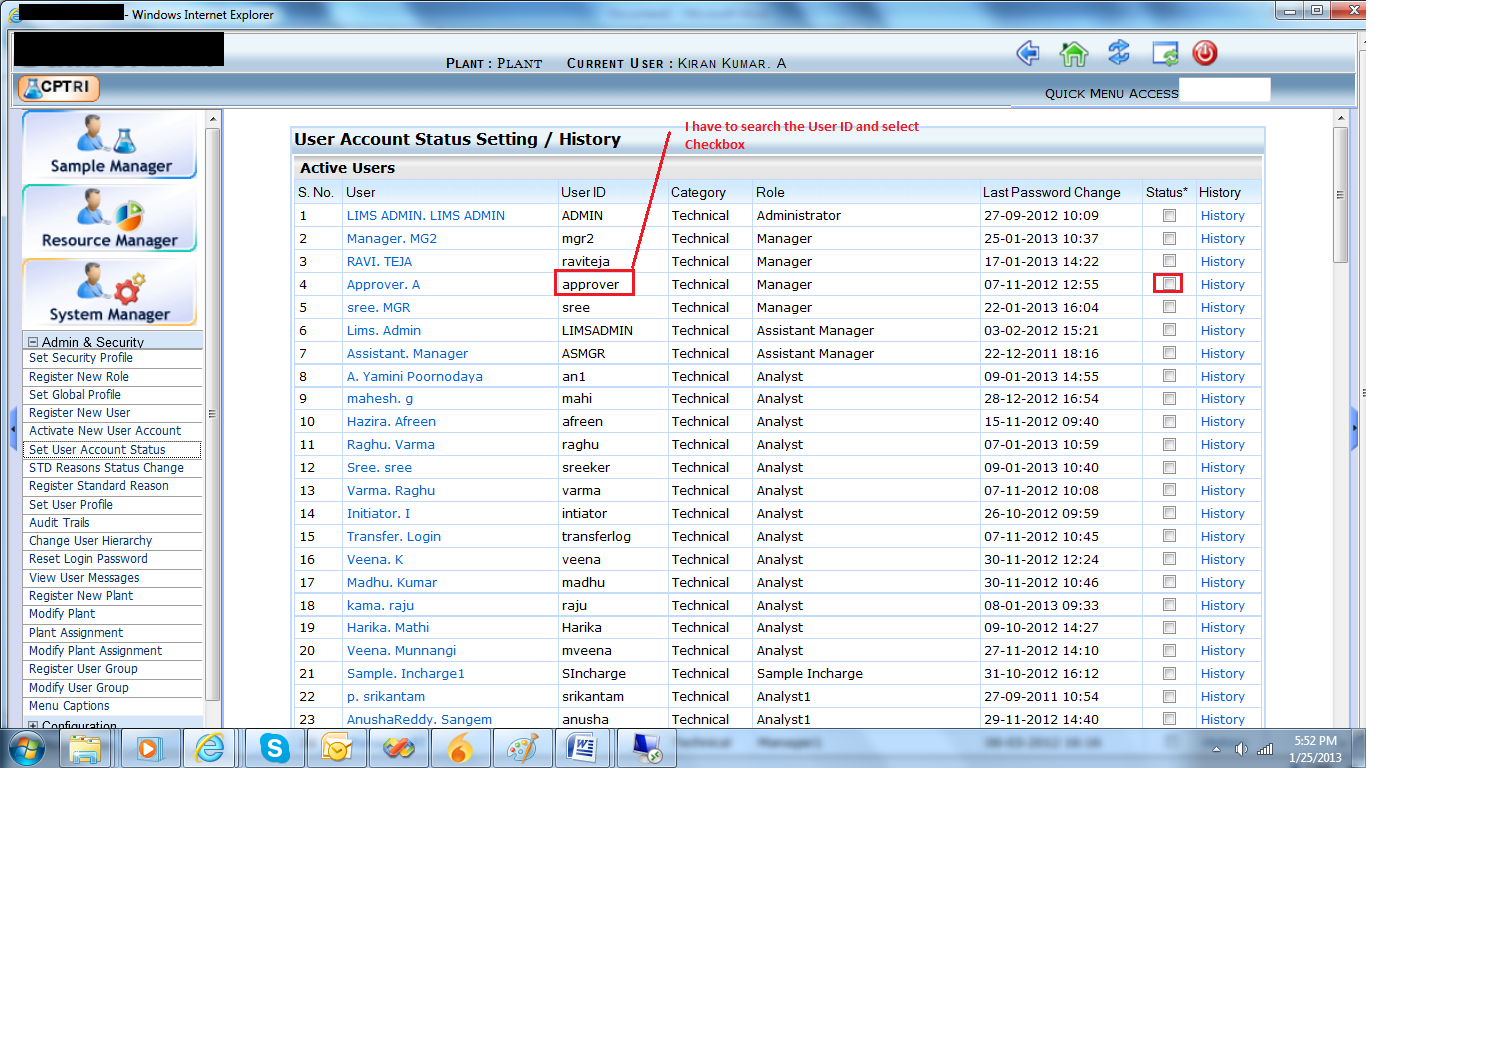This screenshot has width=1508, height=1062.
Task: Select Status checkbox for user raviteja
Action: pos(1169,261)
